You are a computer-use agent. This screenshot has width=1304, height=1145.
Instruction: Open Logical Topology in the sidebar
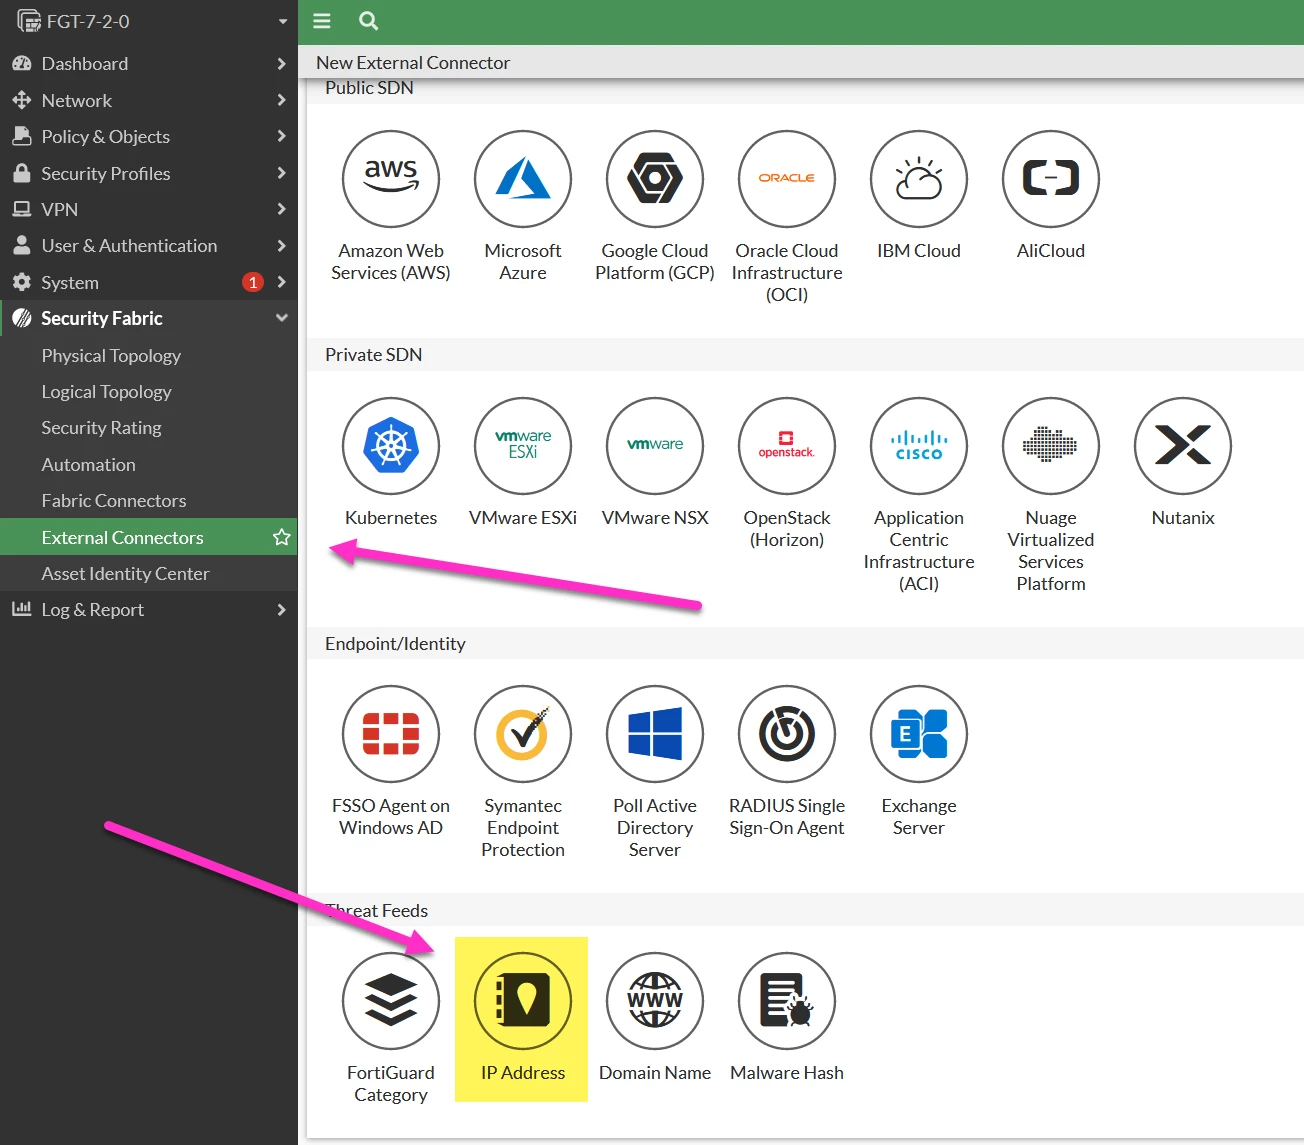pos(106,392)
